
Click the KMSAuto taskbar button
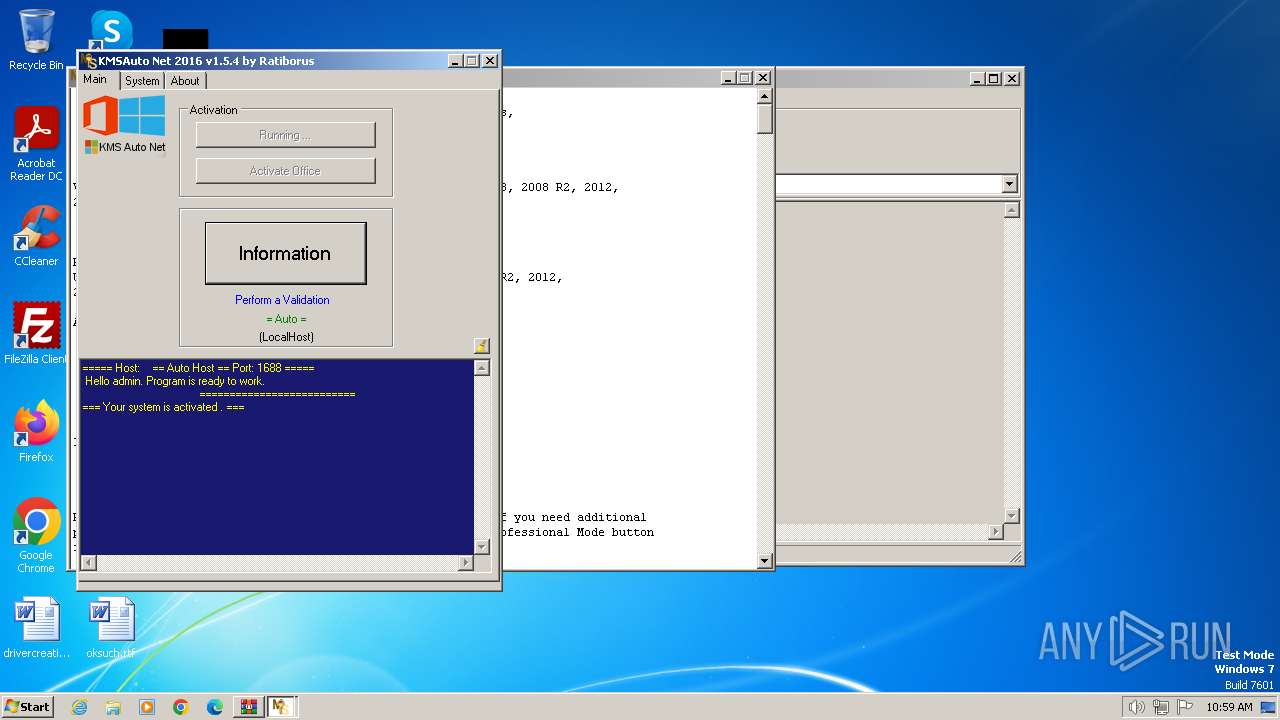pyautogui.click(x=281, y=707)
